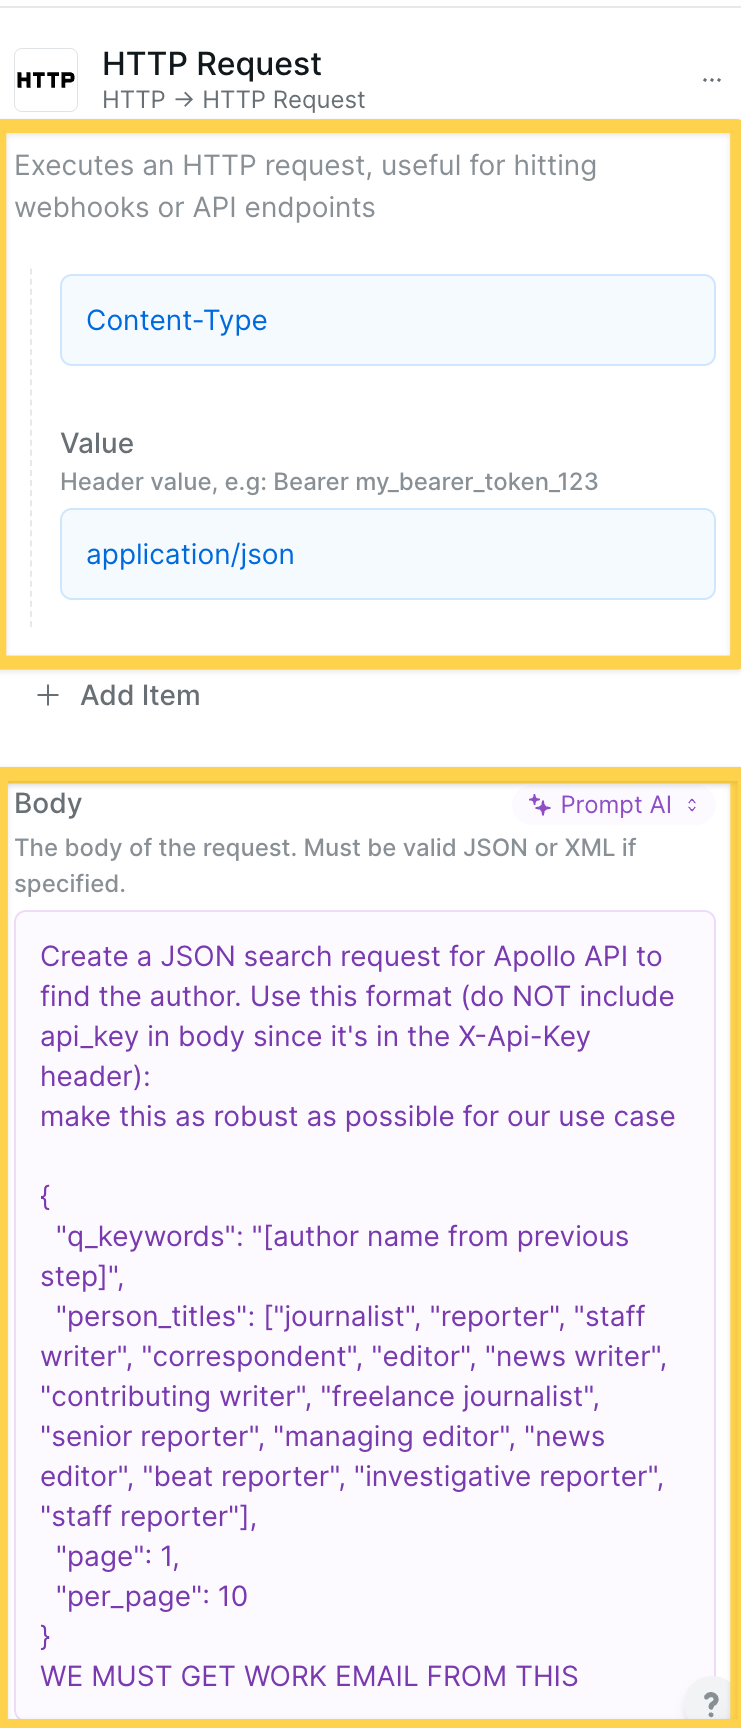Click the three-dots menu for HTTP Request

tap(712, 79)
